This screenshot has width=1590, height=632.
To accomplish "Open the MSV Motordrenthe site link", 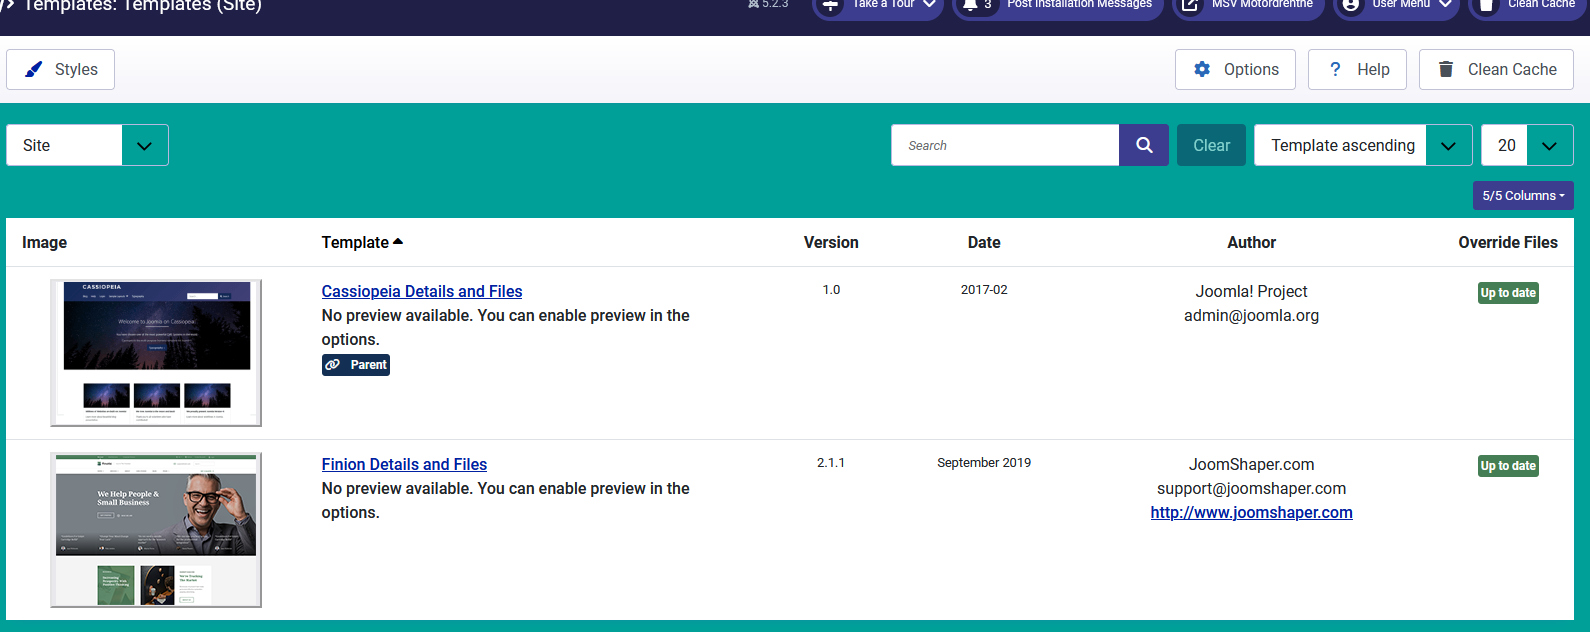I will 1248,6.
